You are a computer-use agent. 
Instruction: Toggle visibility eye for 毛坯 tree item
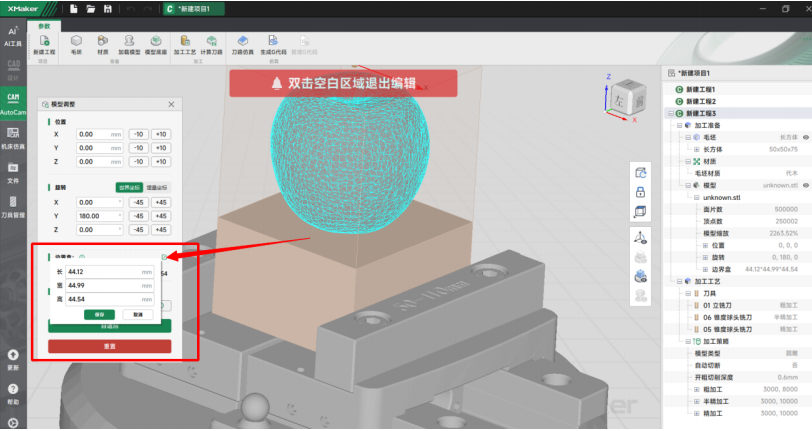(x=806, y=137)
